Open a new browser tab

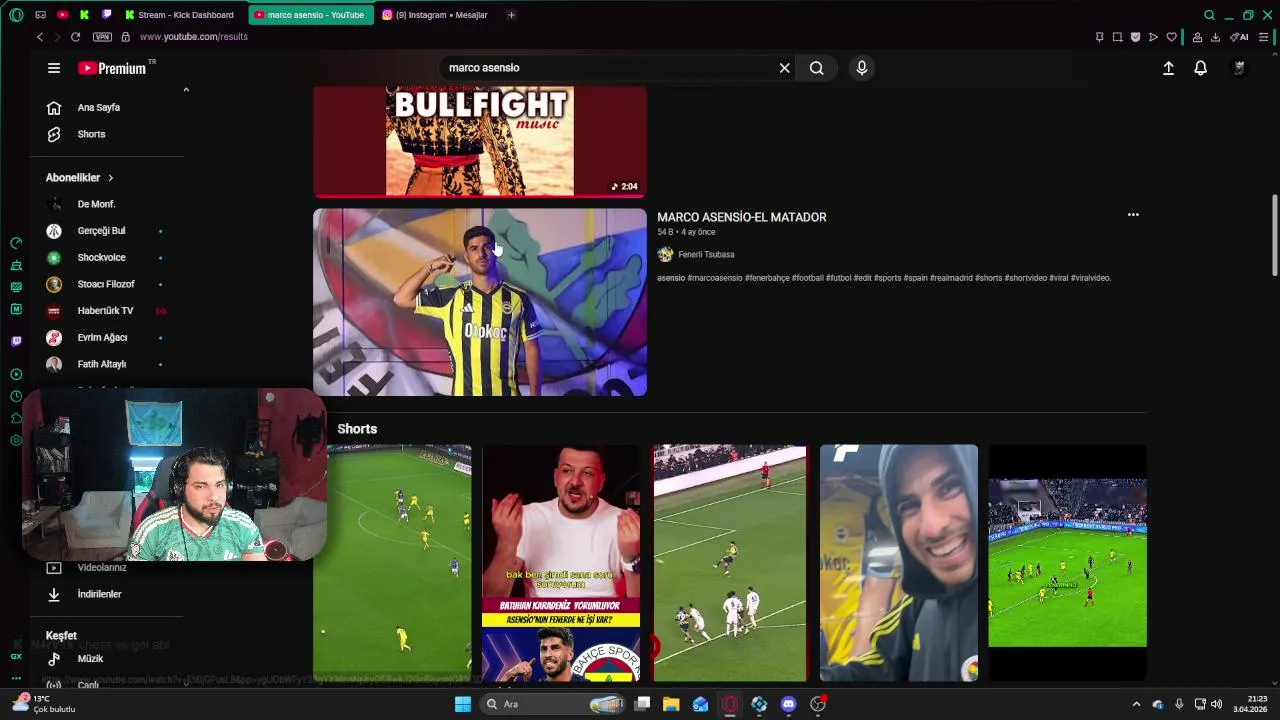(x=511, y=15)
